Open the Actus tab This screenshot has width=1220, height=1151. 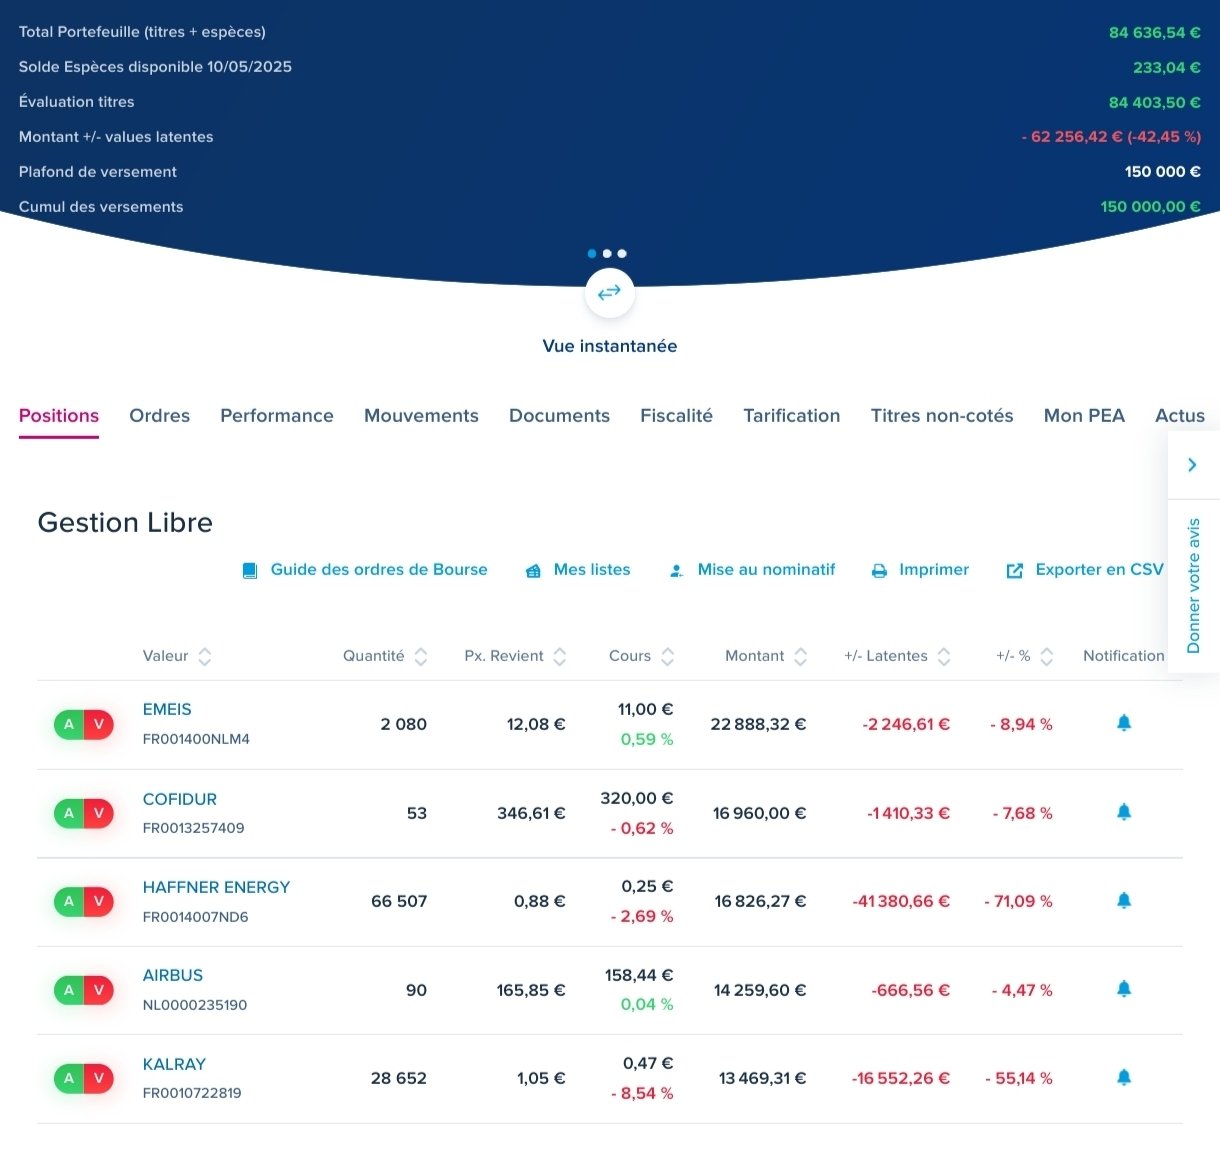pos(1180,416)
